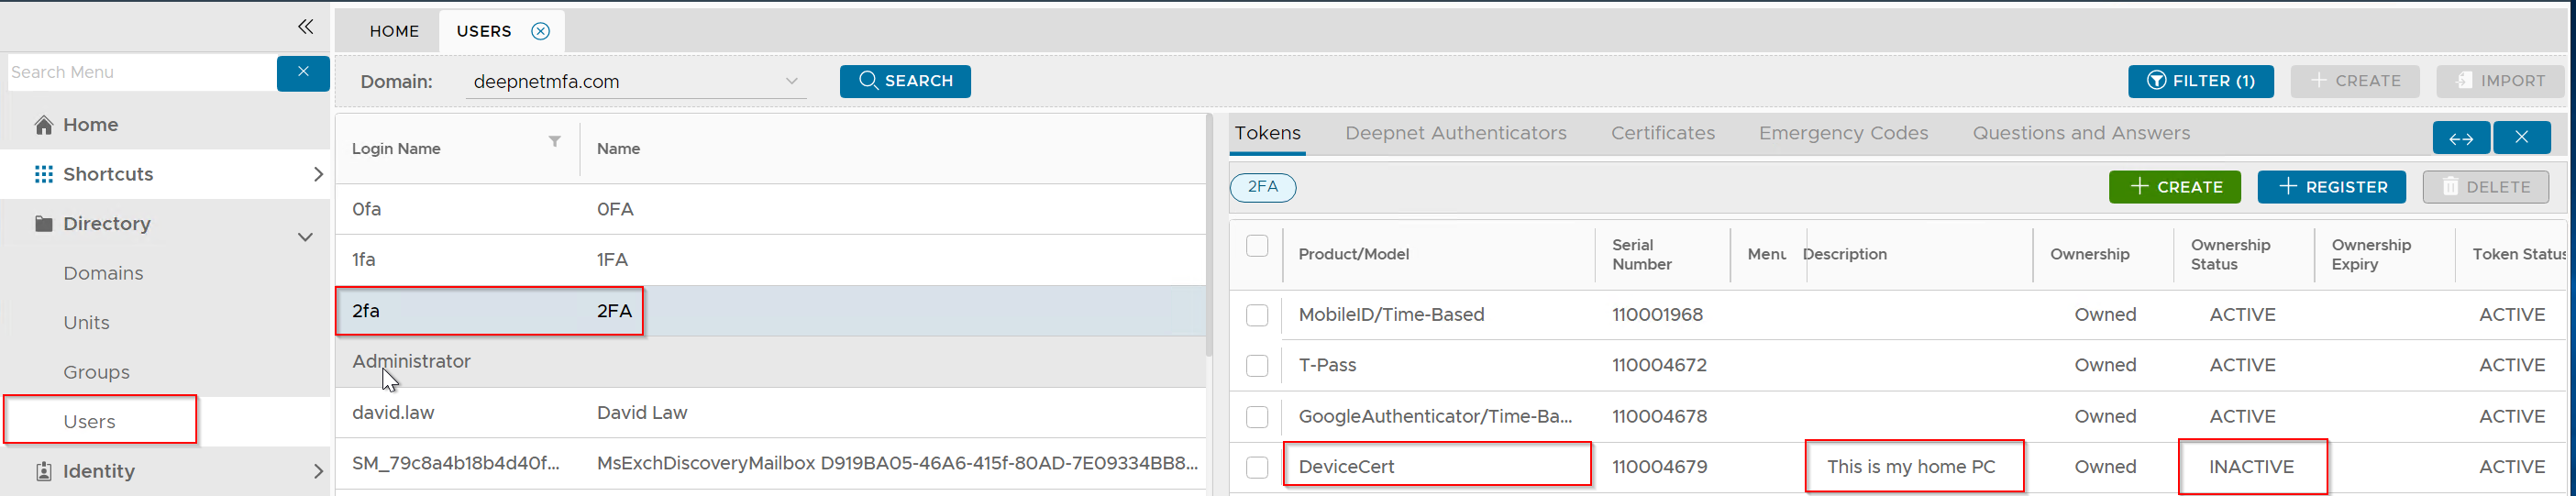Viewport: 2576px width, 496px height.
Task: Close the USERS tab
Action: [540, 31]
